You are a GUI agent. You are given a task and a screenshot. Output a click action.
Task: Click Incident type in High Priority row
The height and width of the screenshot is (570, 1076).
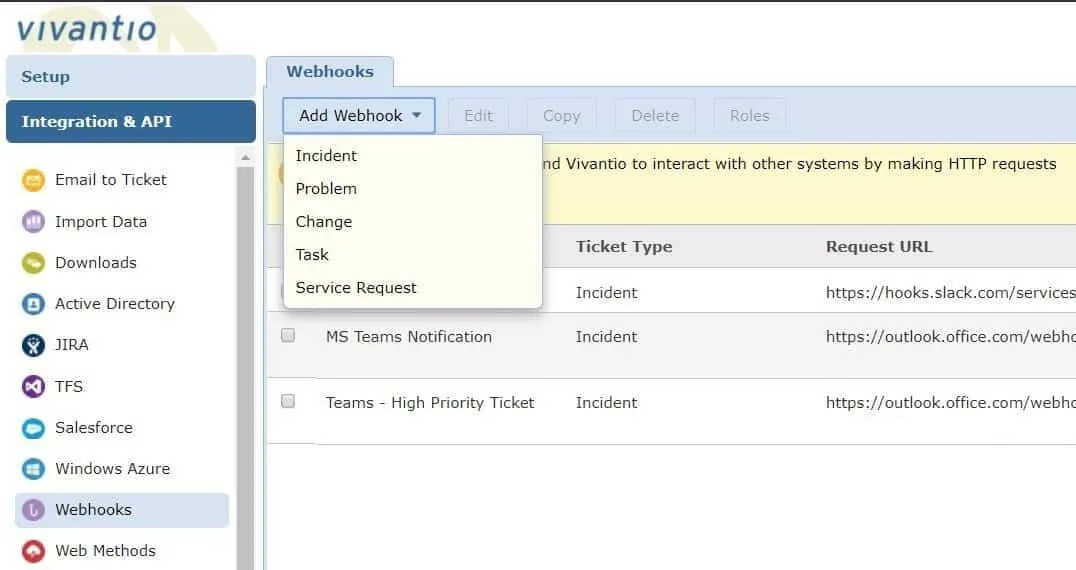pos(607,403)
